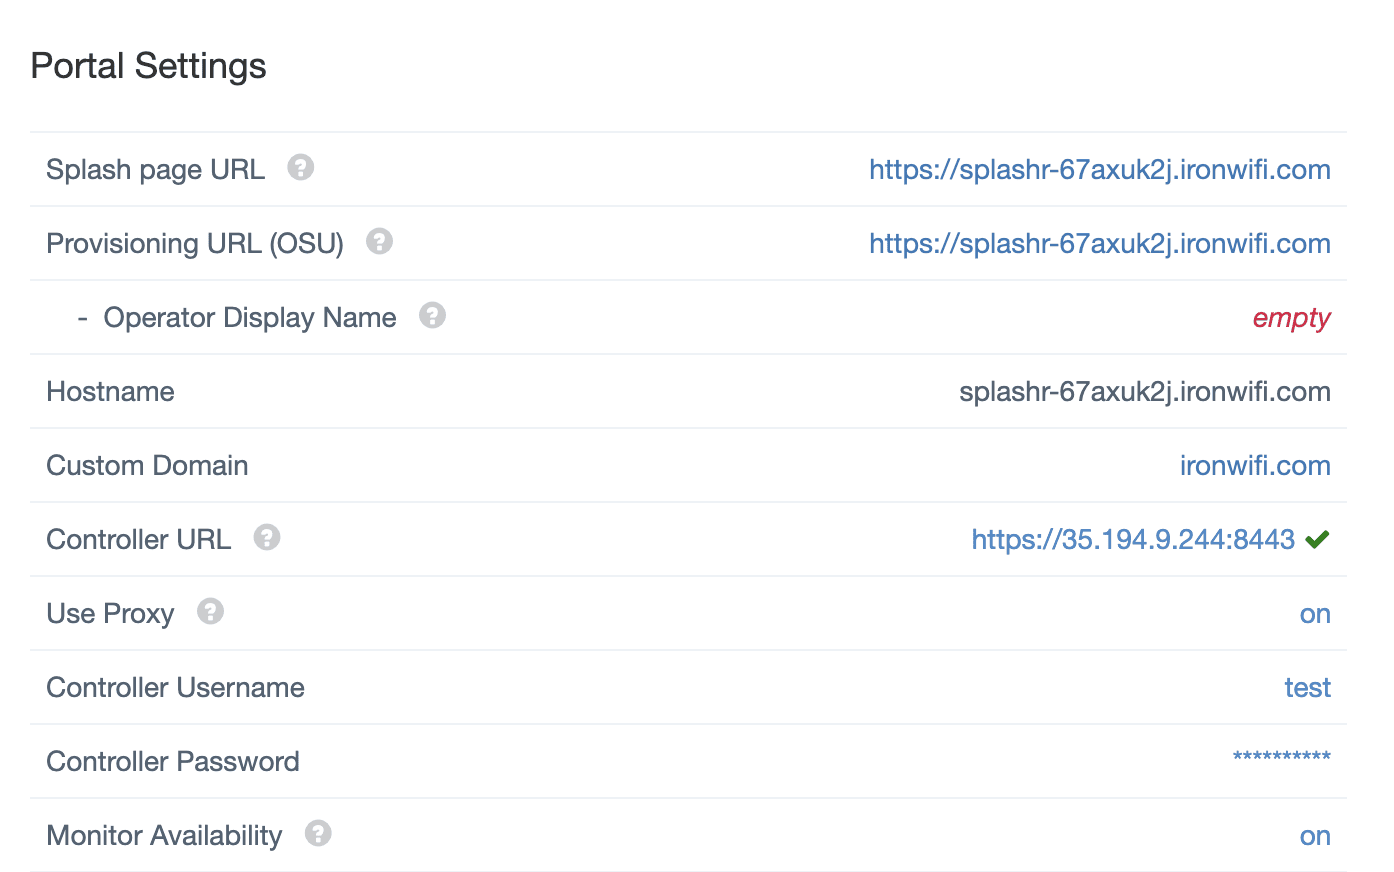Click the Controller Password label

coord(173,762)
